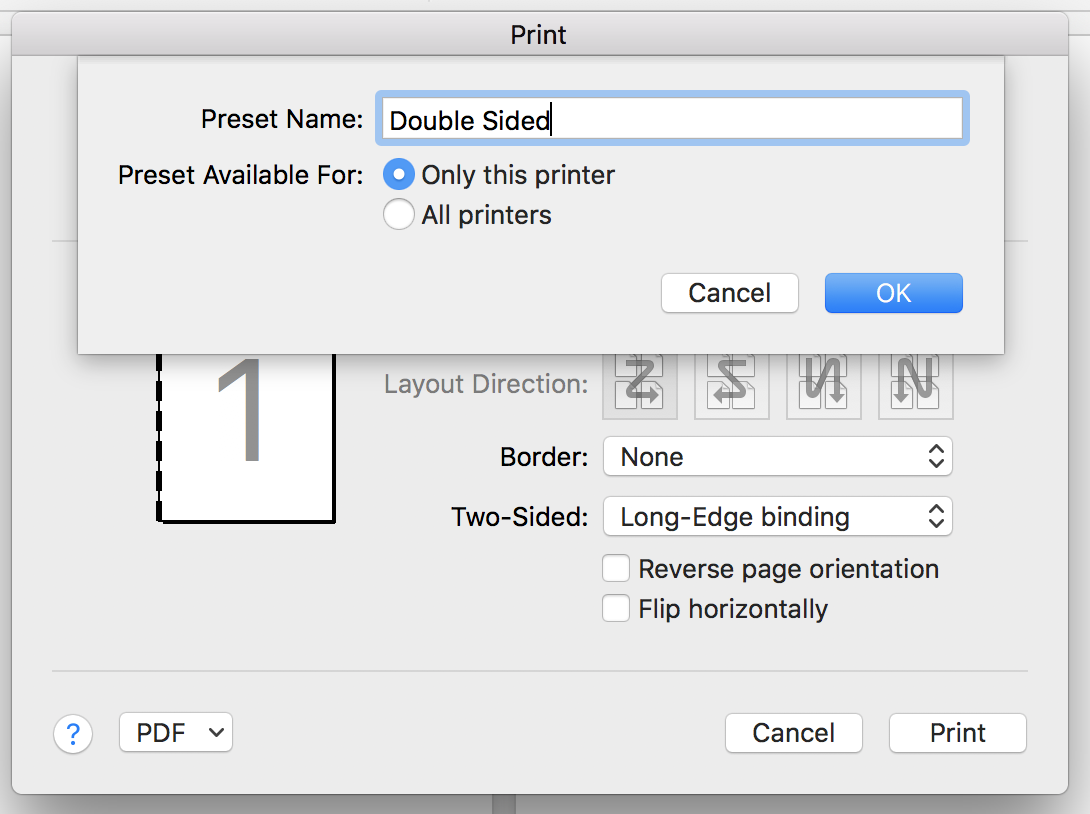Cancel the preset name sheet
The width and height of the screenshot is (1090, 814).
coord(729,293)
